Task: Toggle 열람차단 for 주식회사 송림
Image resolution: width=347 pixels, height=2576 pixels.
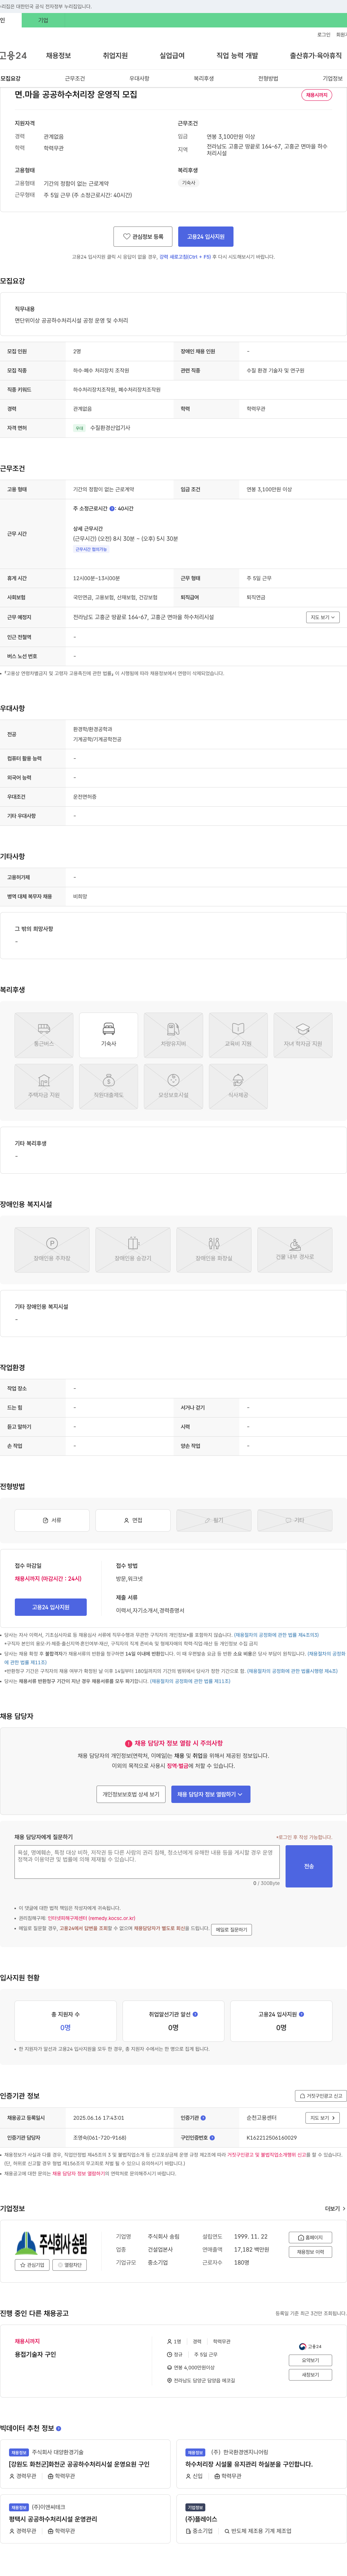Action: pyautogui.click(x=70, y=2265)
